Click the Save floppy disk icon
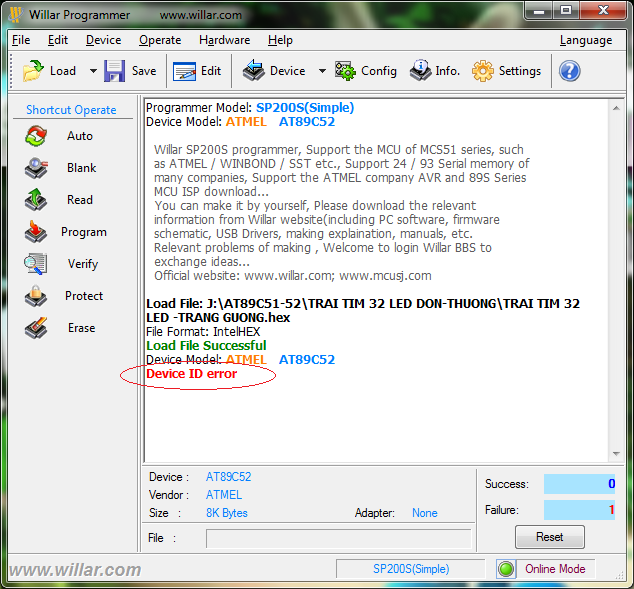Image resolution: width=634 pixels, height=589 pixels. click(114, 71)
